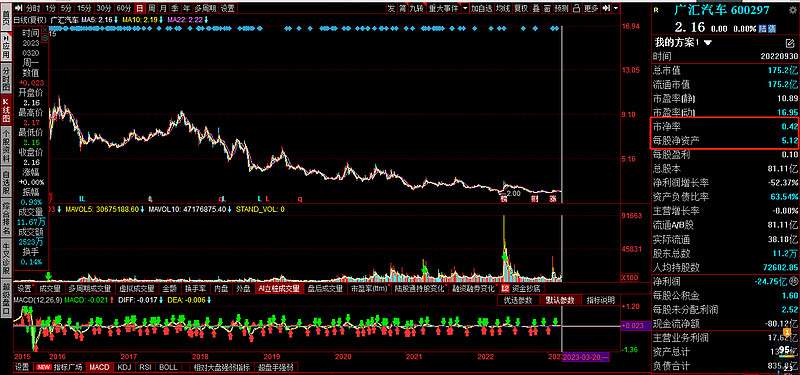Screen dimensions: 800x375
Task: Select the BOLL indicator tab
Action: (168, 367)
